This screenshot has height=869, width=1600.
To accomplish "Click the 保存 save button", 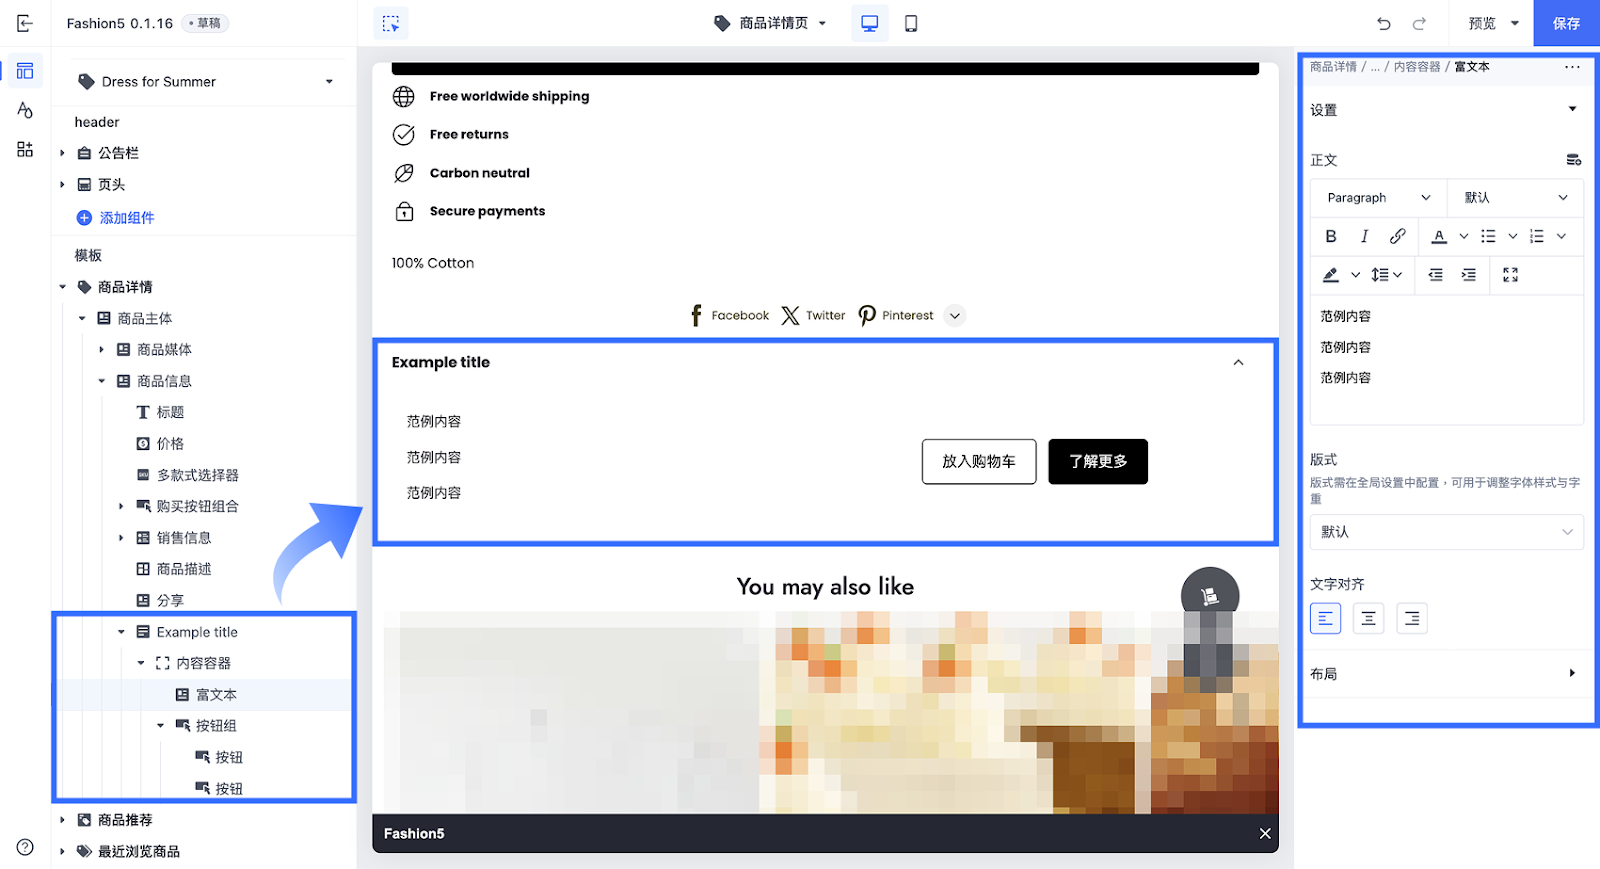I will click(1566, 23).
